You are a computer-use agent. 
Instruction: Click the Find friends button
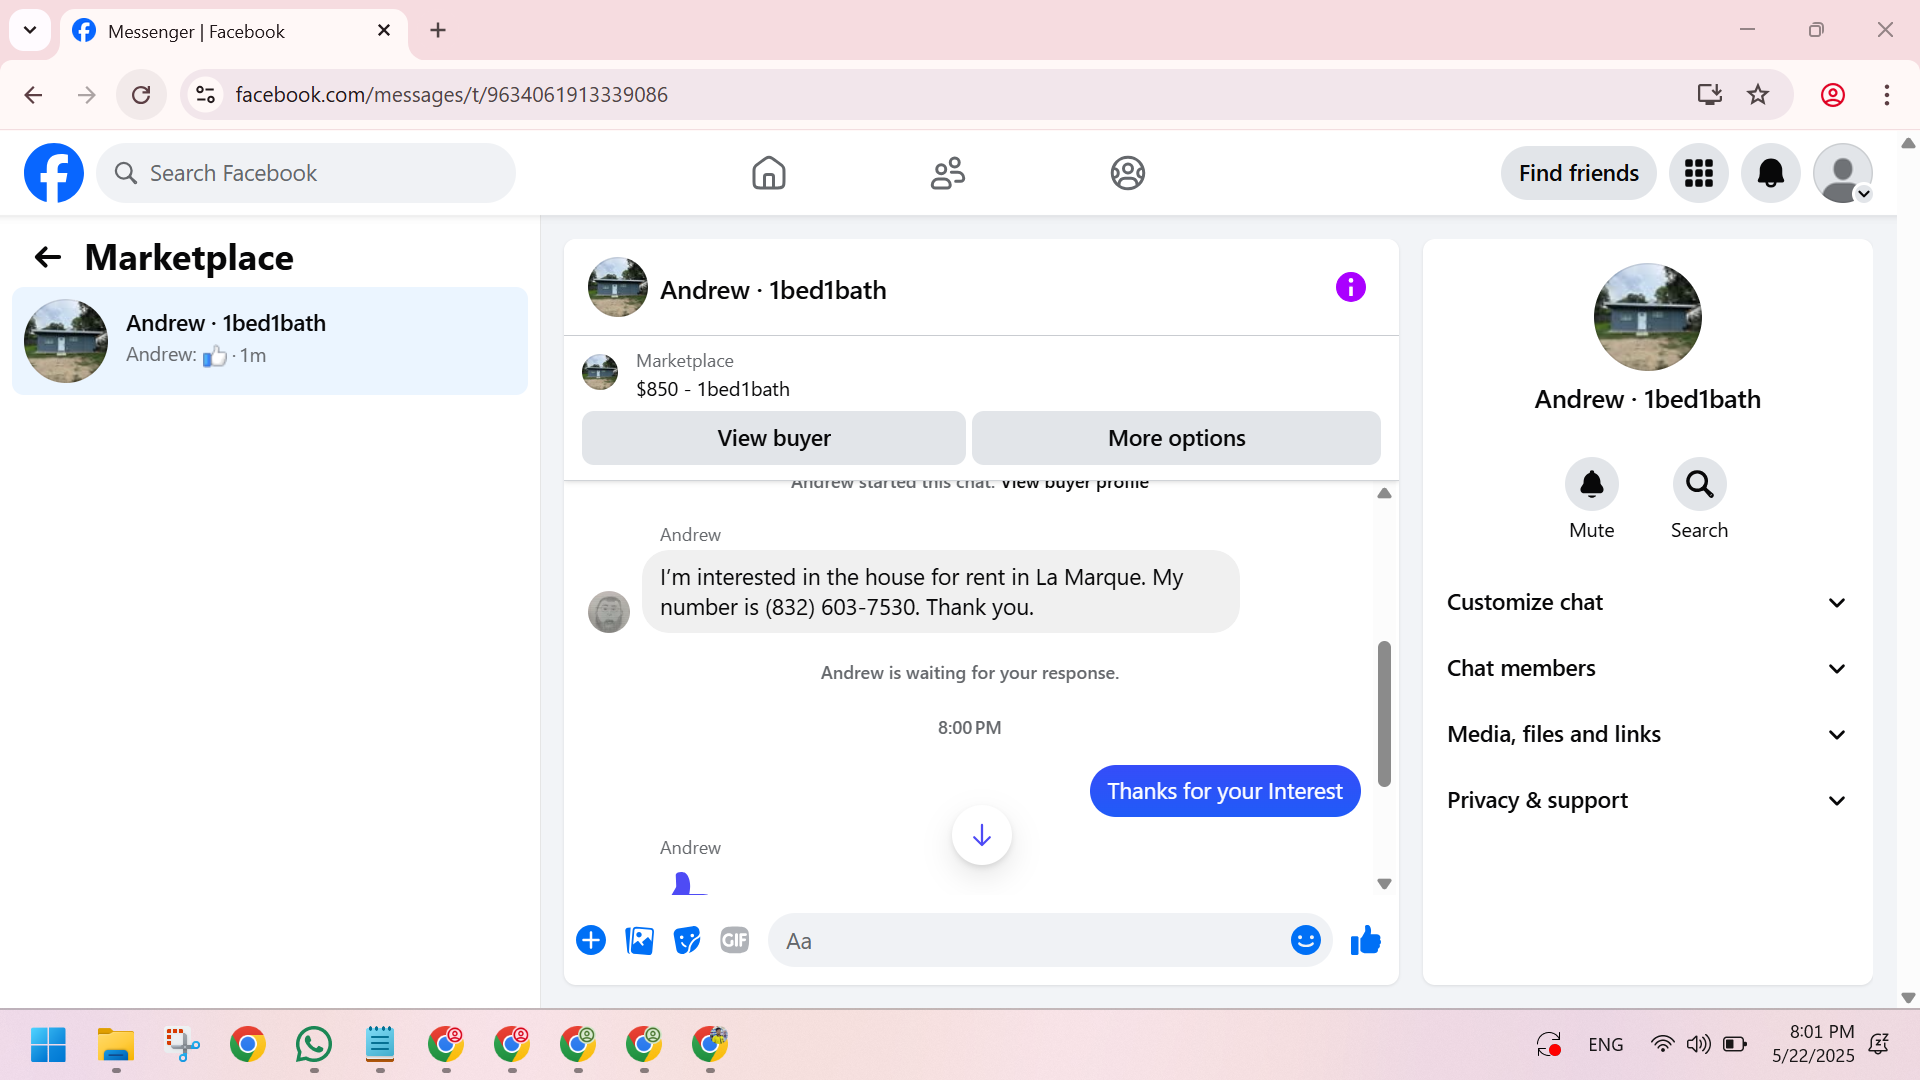coord(1578,173)
